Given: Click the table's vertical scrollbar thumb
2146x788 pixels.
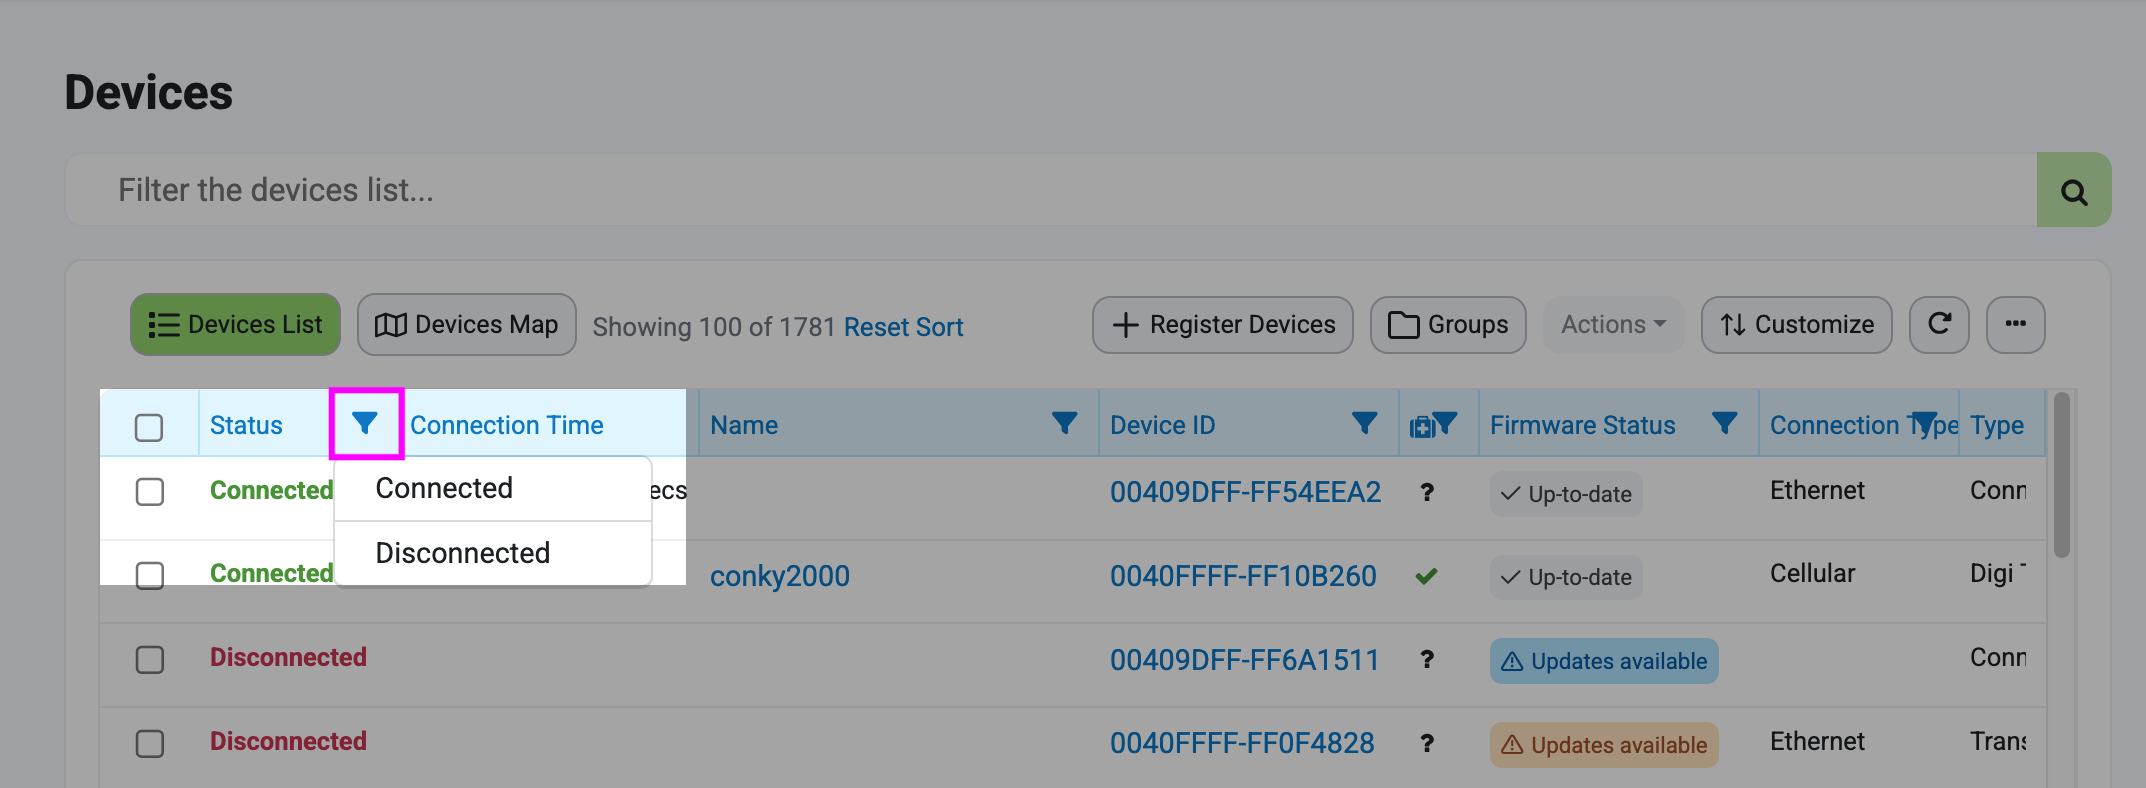Looking at the screenshot, I should pyautogui.click(x=2061, y=475).
